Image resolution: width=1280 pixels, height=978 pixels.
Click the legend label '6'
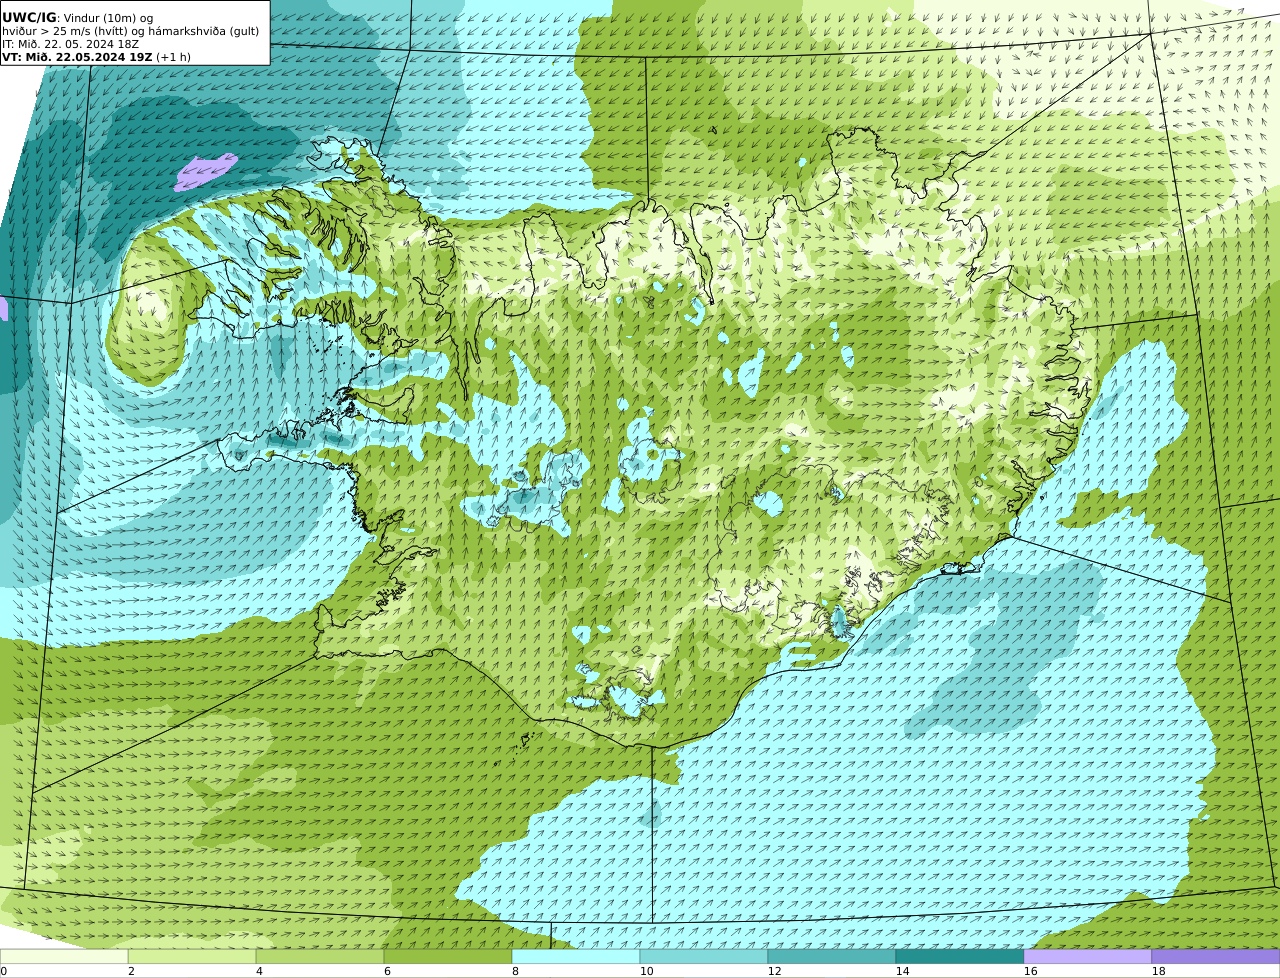point(387,971)
